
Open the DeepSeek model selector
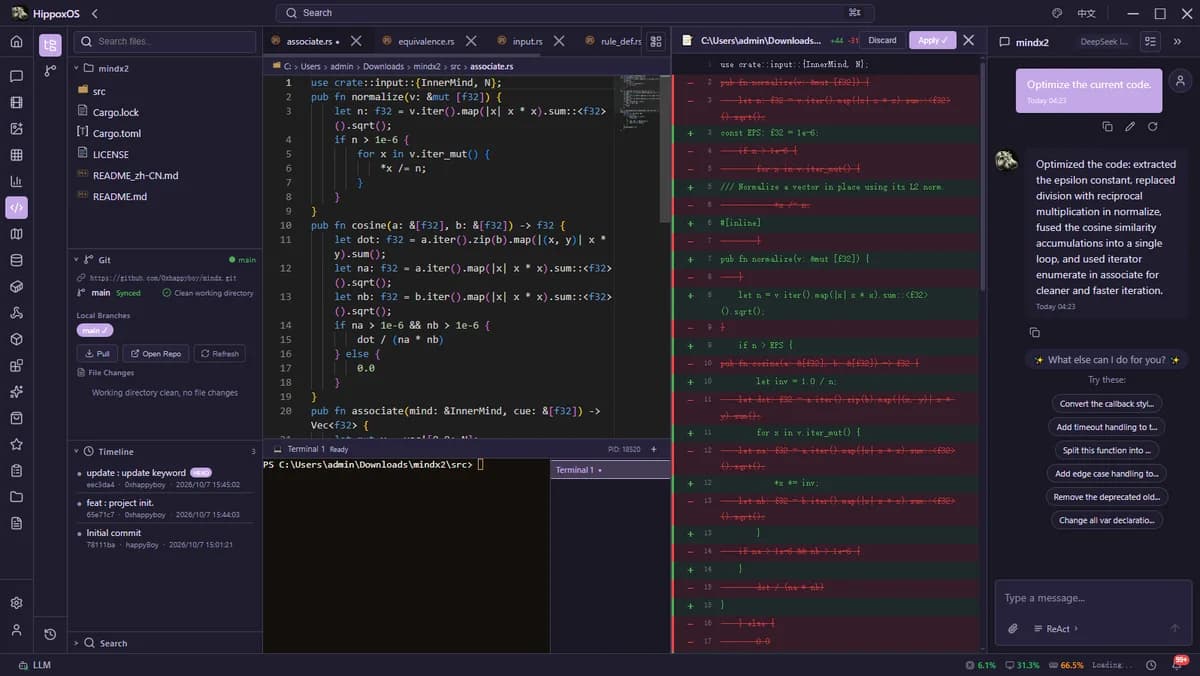click(1104, 42)
